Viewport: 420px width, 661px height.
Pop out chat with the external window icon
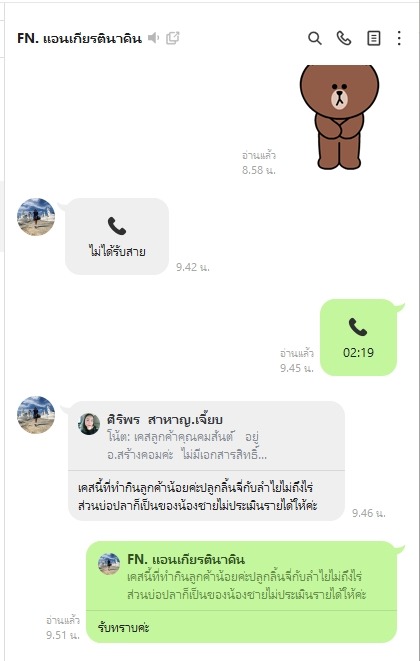173,38
